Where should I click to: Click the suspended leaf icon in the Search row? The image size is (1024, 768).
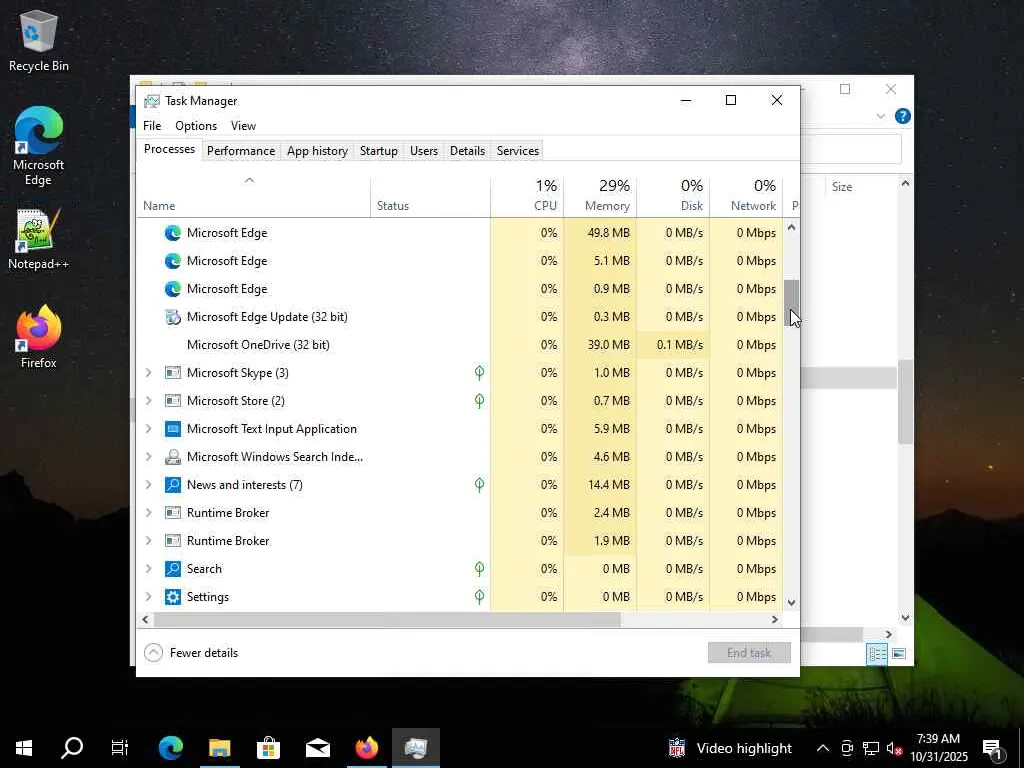click(x=479, y=569)
